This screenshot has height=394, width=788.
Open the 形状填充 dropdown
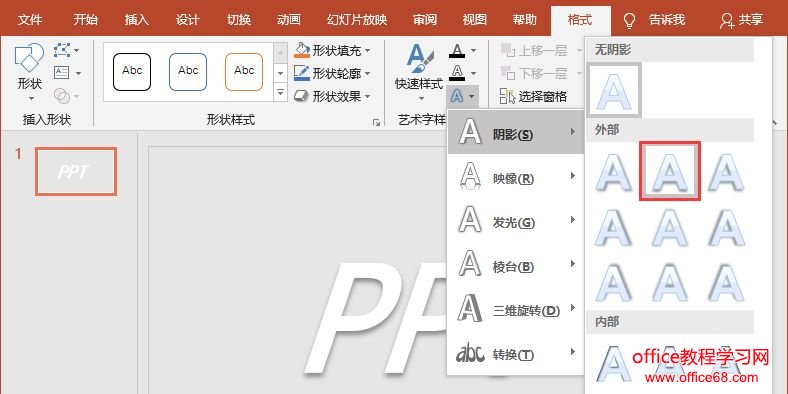(x=333, y=50)
